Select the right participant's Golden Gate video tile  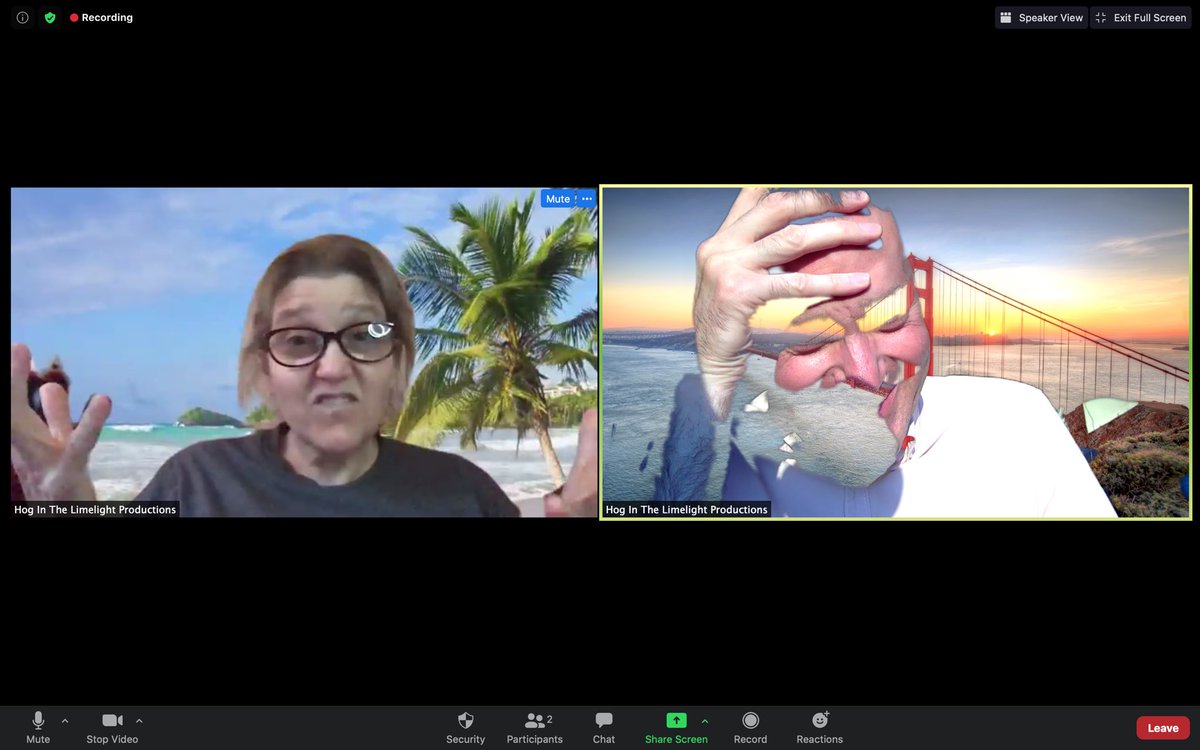tap(896, 352)
